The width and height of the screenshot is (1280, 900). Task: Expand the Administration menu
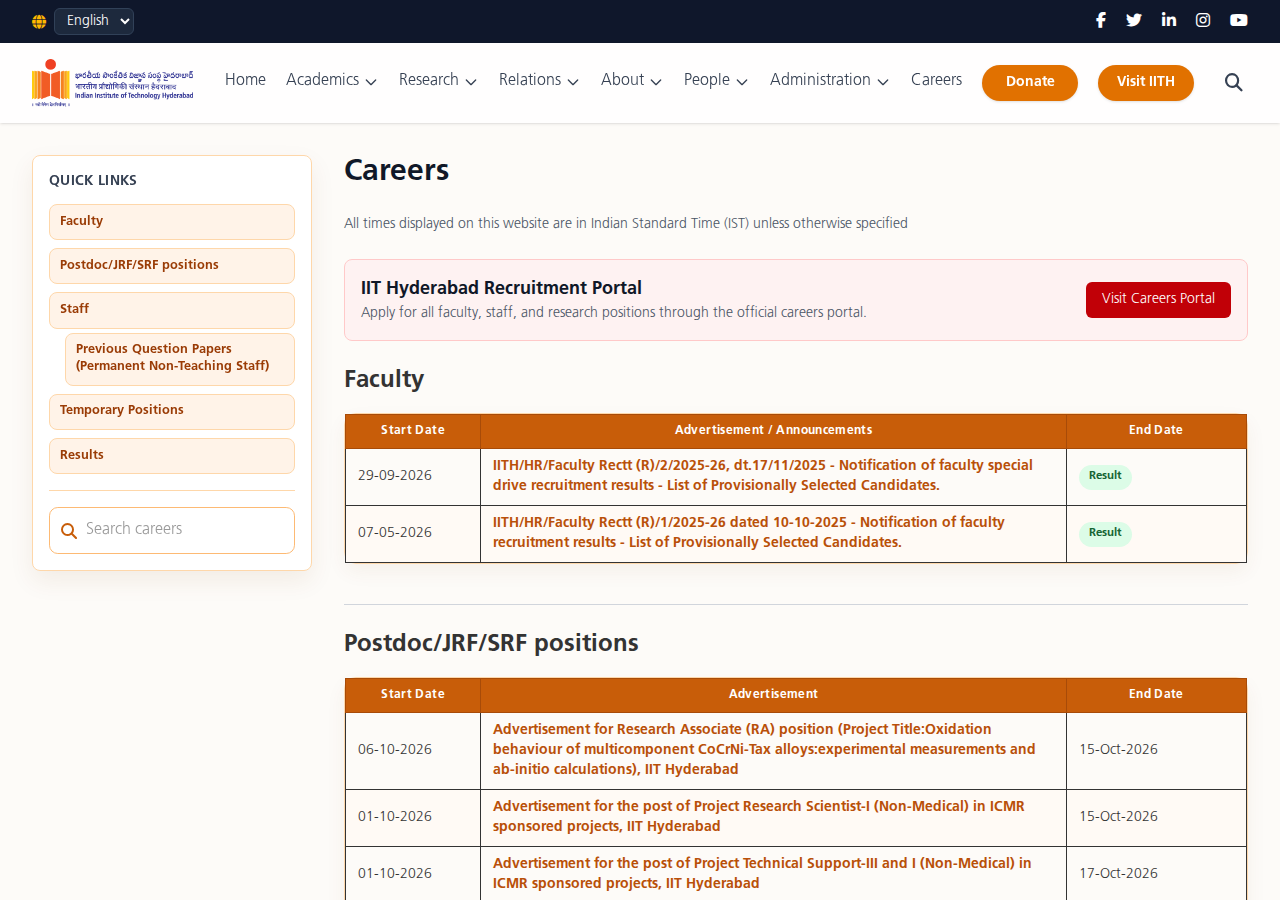829,80
